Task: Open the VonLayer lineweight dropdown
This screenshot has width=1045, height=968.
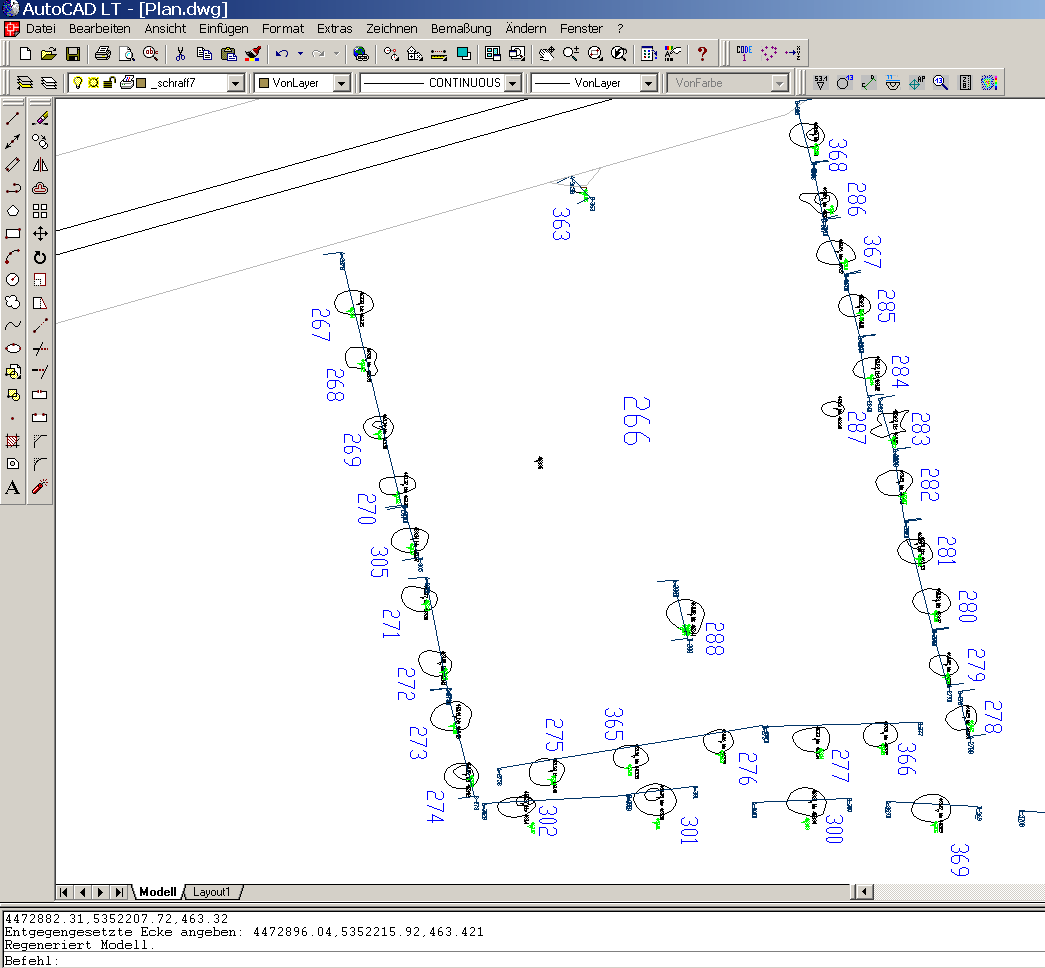Action: pos(648,84)
